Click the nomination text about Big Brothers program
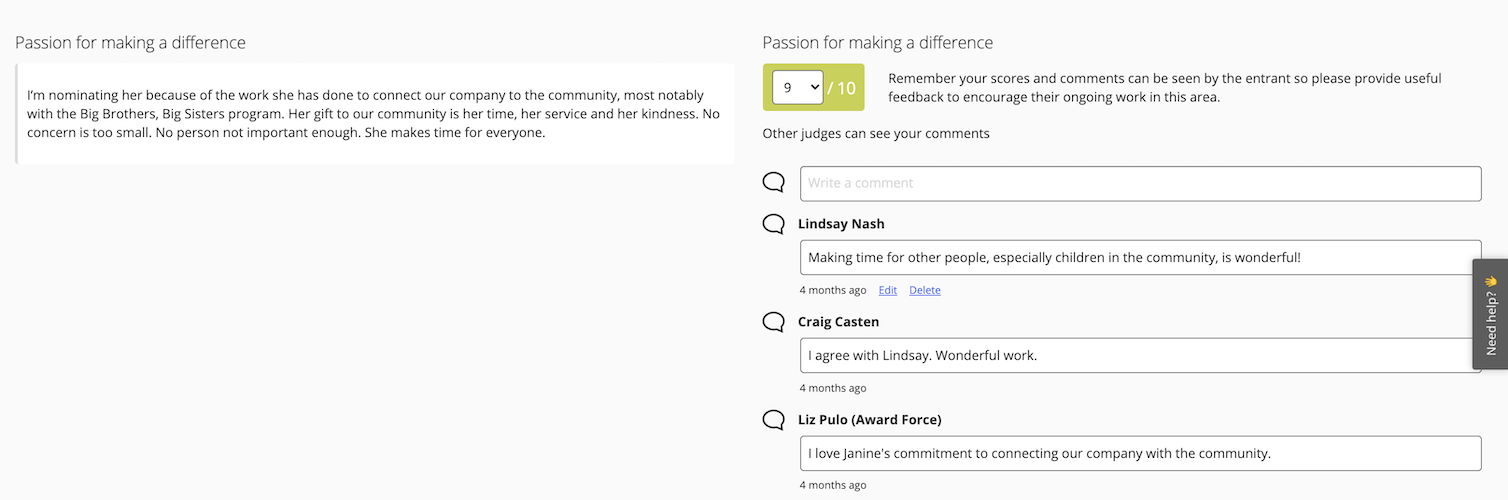 (375, 113)
